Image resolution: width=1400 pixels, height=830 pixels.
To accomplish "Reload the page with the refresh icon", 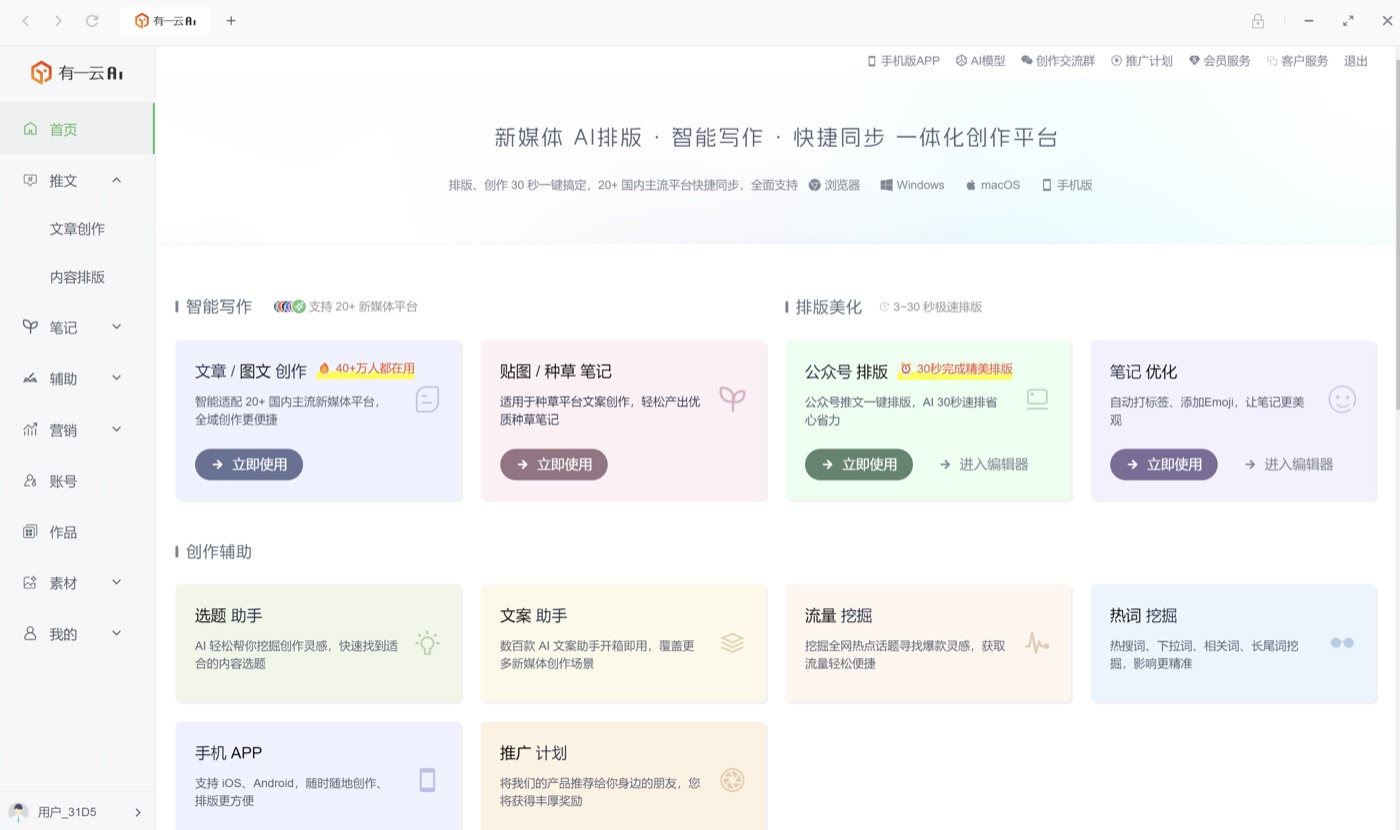I will (x=92, y=21).
